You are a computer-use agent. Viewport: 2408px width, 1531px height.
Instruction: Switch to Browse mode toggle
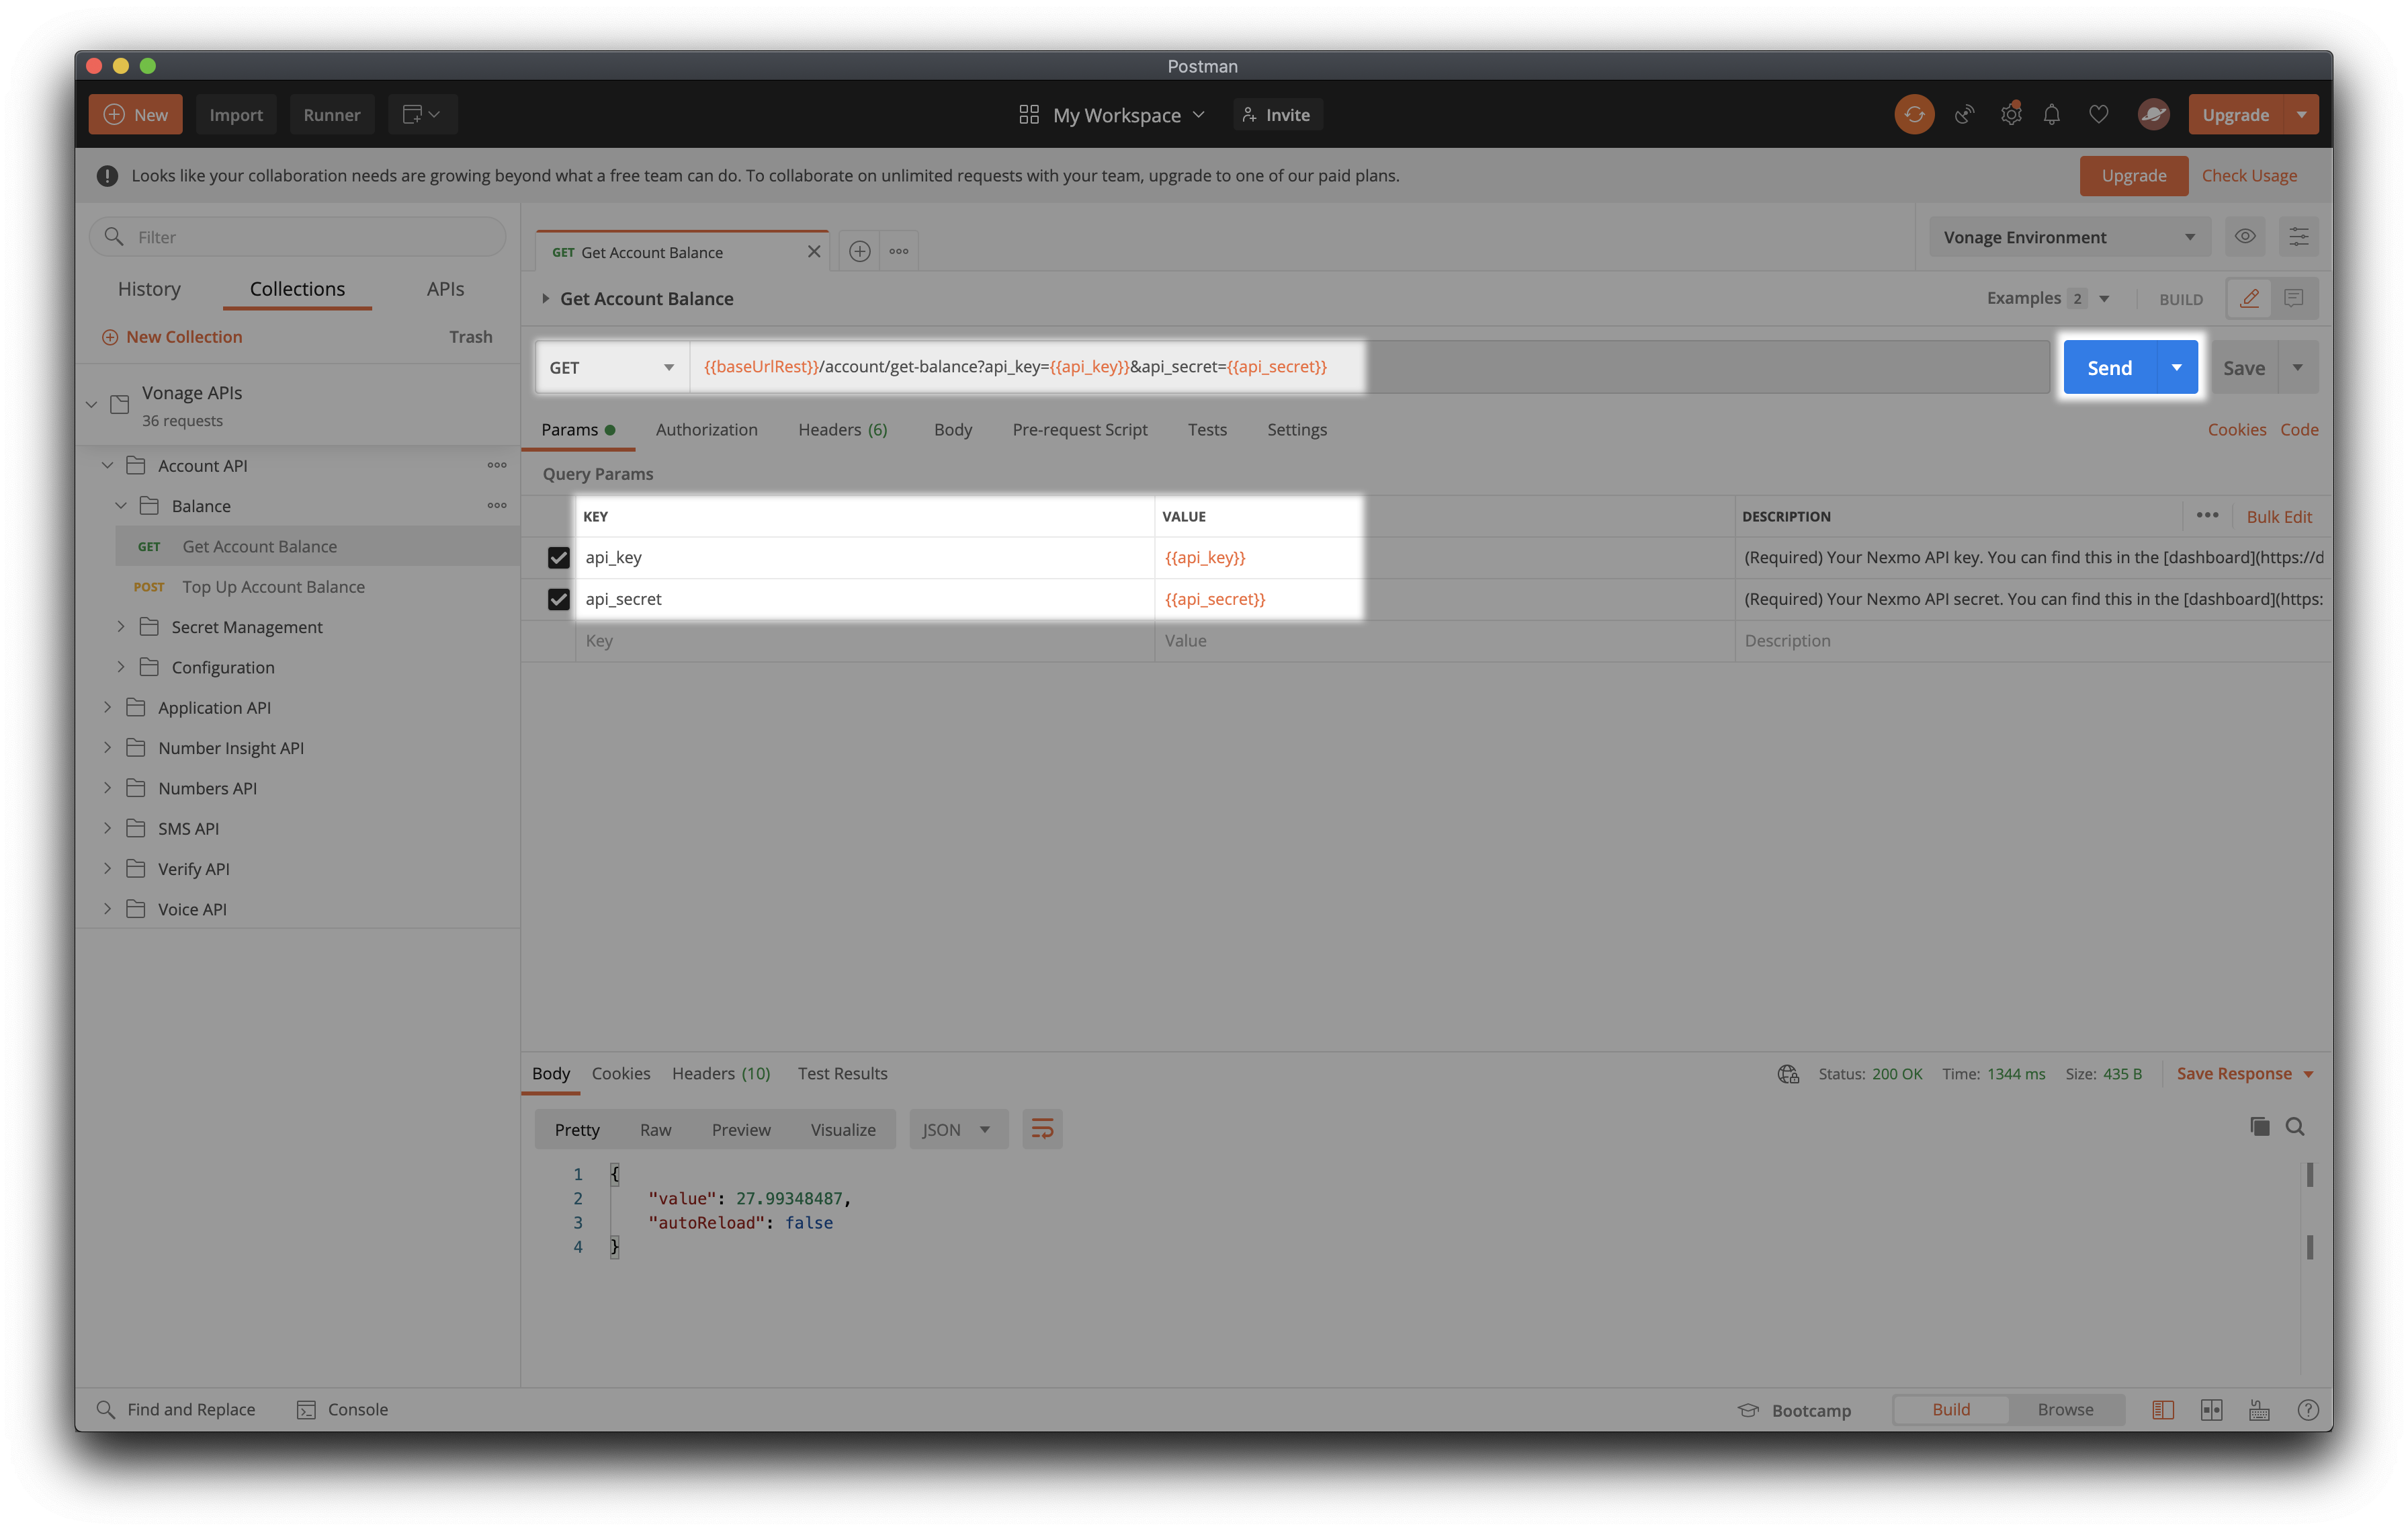(x=2065, y=1409)
